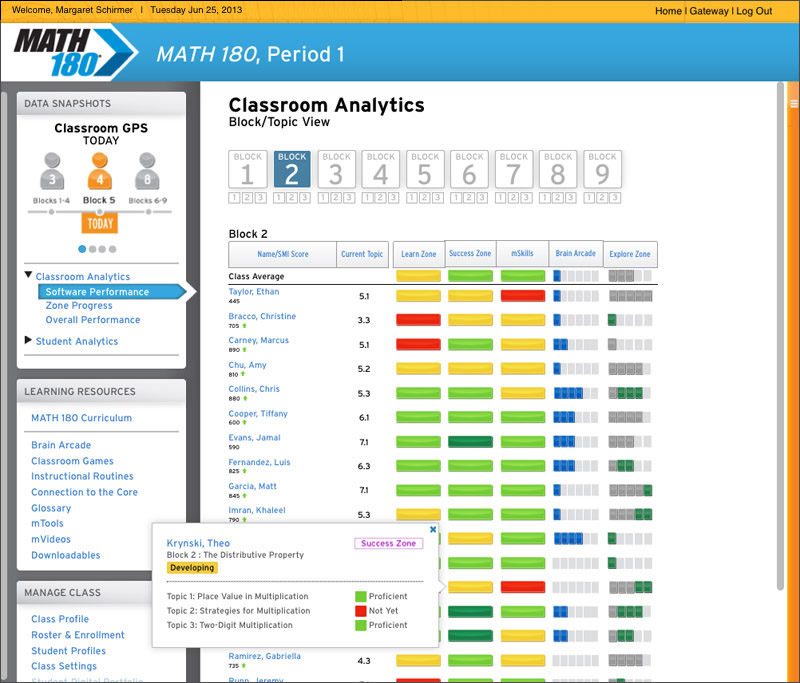Screen dimensions: 800x683
Task: Open the Explore Zone column tab
Action: pyautogui.click(x=630, y=254)
